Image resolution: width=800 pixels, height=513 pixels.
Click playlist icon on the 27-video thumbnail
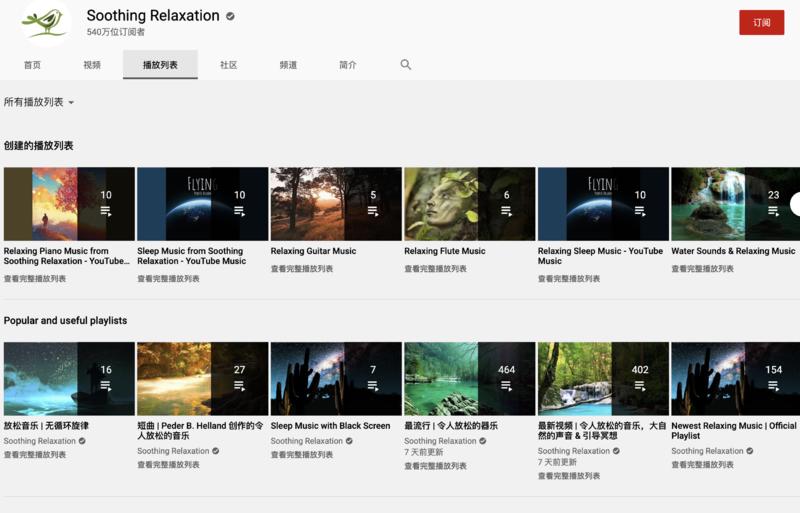239,386
